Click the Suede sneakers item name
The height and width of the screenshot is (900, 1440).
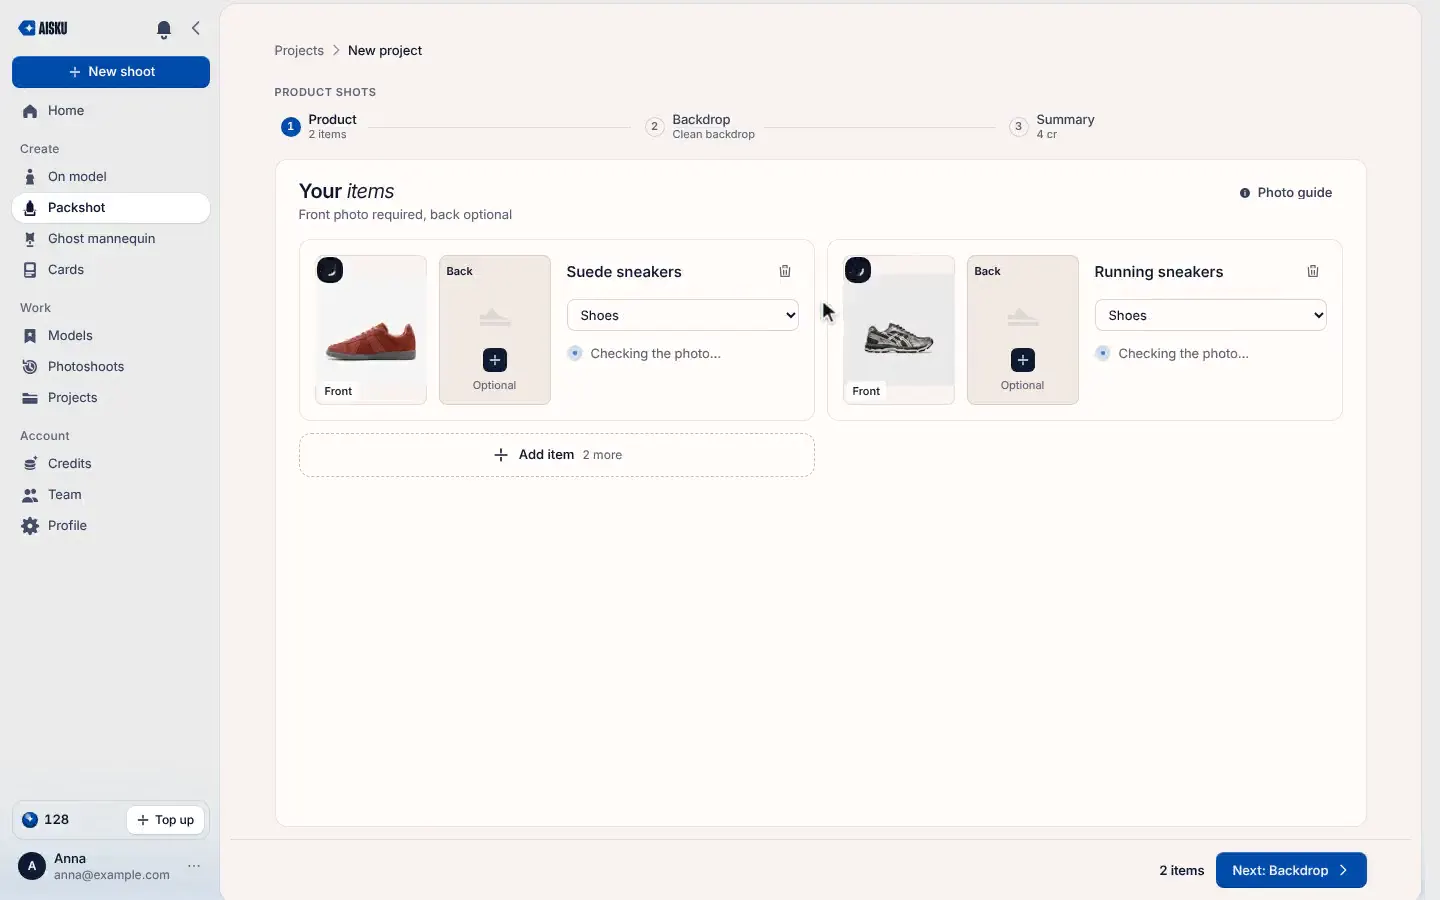tap(624, 272)
